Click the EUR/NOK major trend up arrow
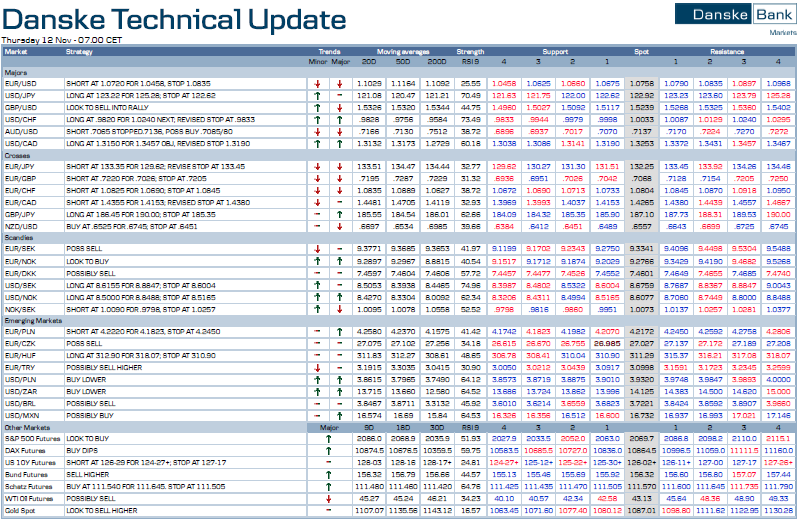 [341, 260]
